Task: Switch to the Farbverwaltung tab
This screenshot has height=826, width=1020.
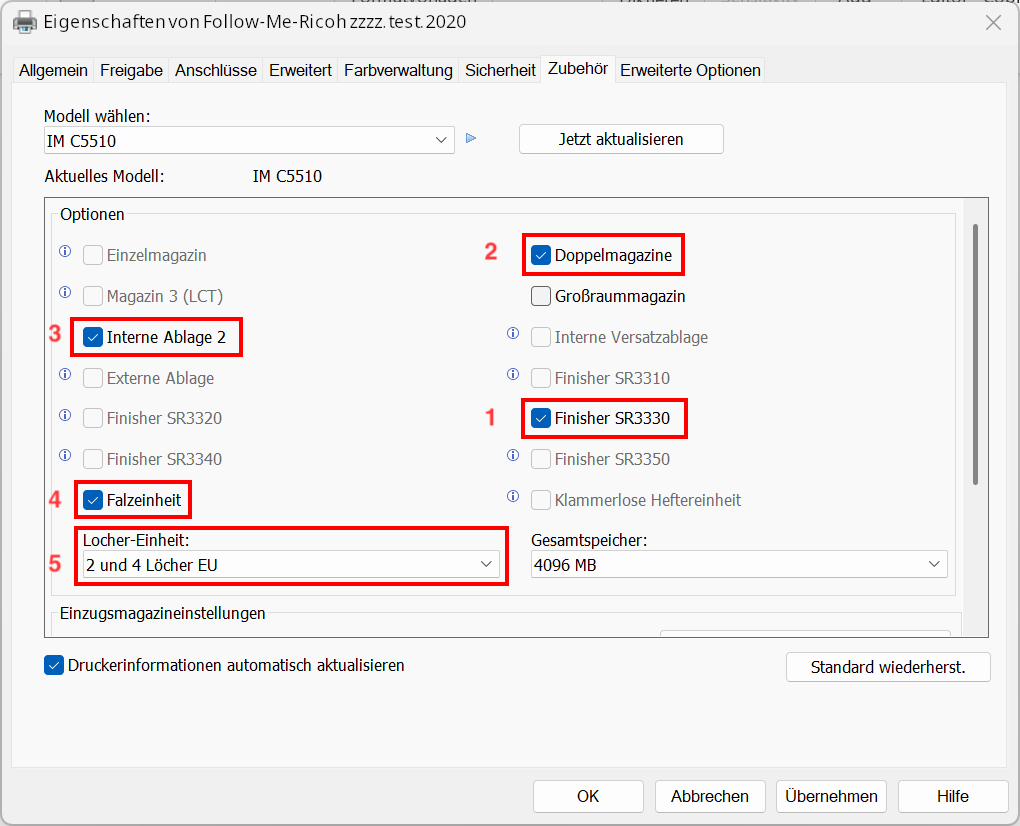Action: click(398, 70)
